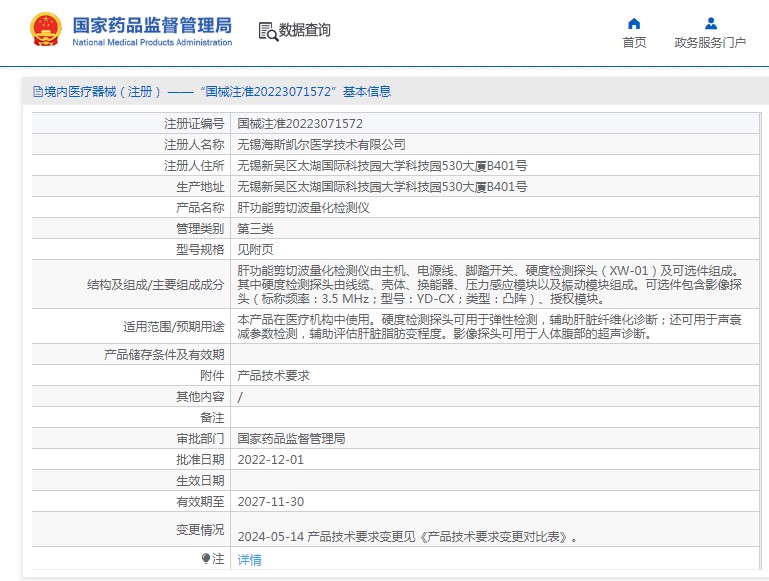Click the product name 肝功能剪切波量化检测仪 cell

pyautogui.click(x=303, y=208)
